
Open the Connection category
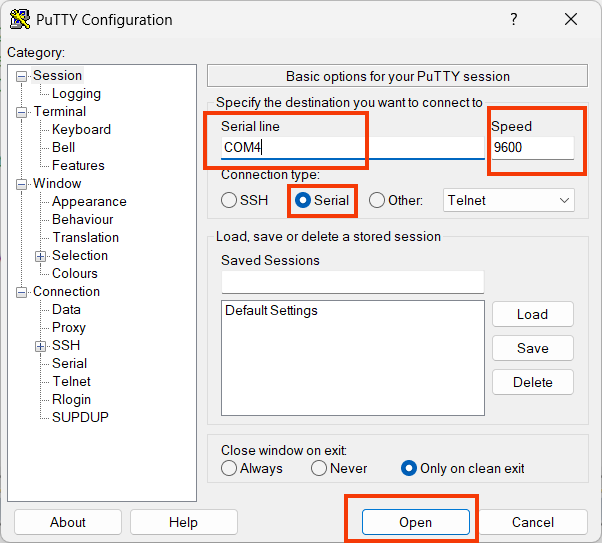tap(66, 291)
